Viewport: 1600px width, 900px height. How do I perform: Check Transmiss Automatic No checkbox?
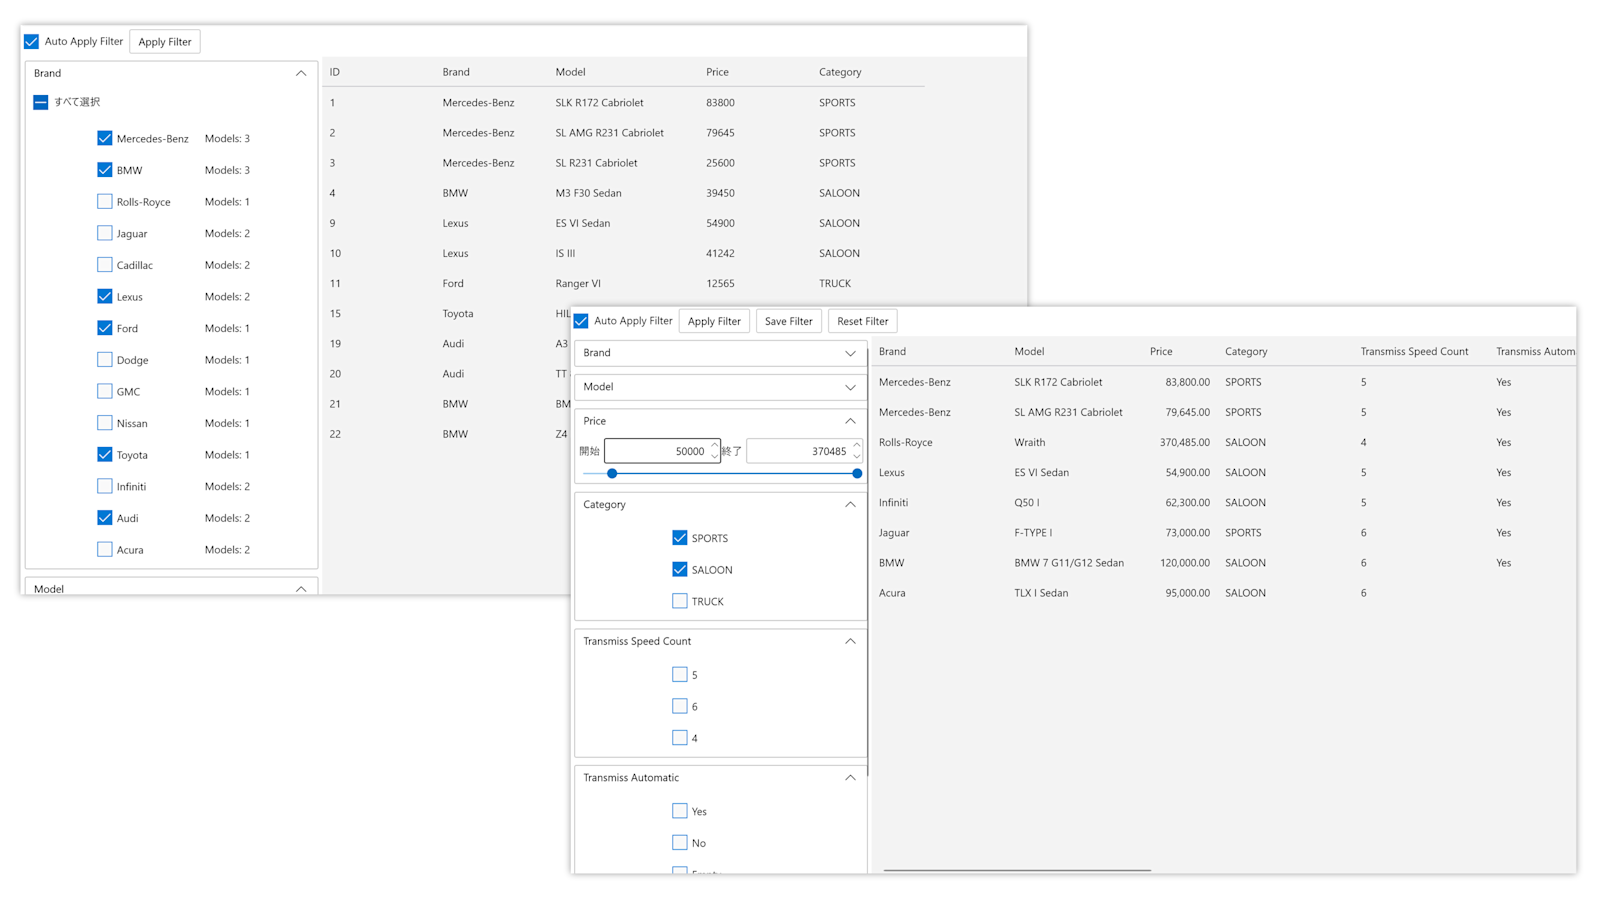(x=680, y=843)
